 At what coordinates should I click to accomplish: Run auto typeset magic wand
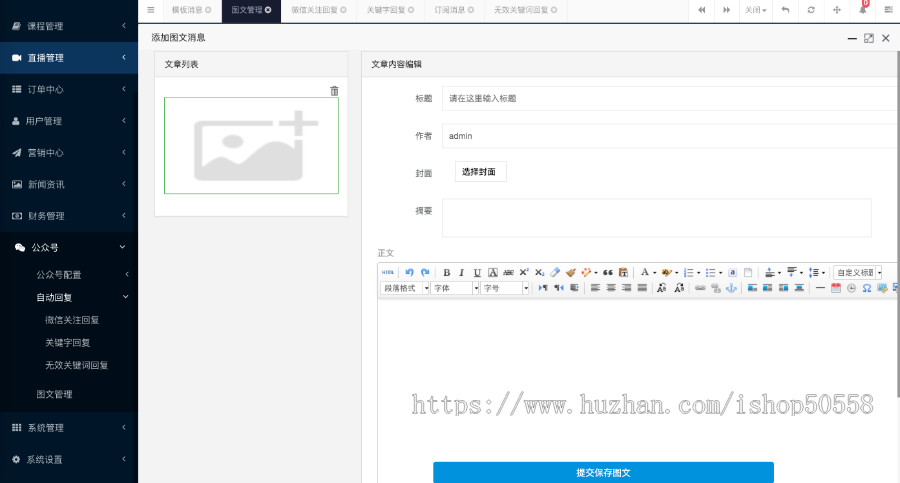coord(586,272)
